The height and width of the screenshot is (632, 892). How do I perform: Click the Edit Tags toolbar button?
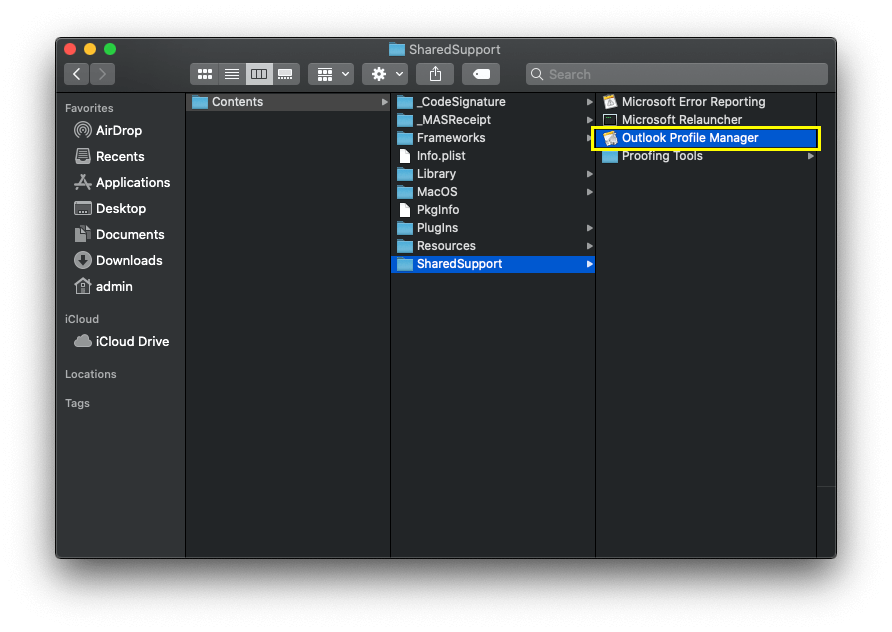coord(481,74)
